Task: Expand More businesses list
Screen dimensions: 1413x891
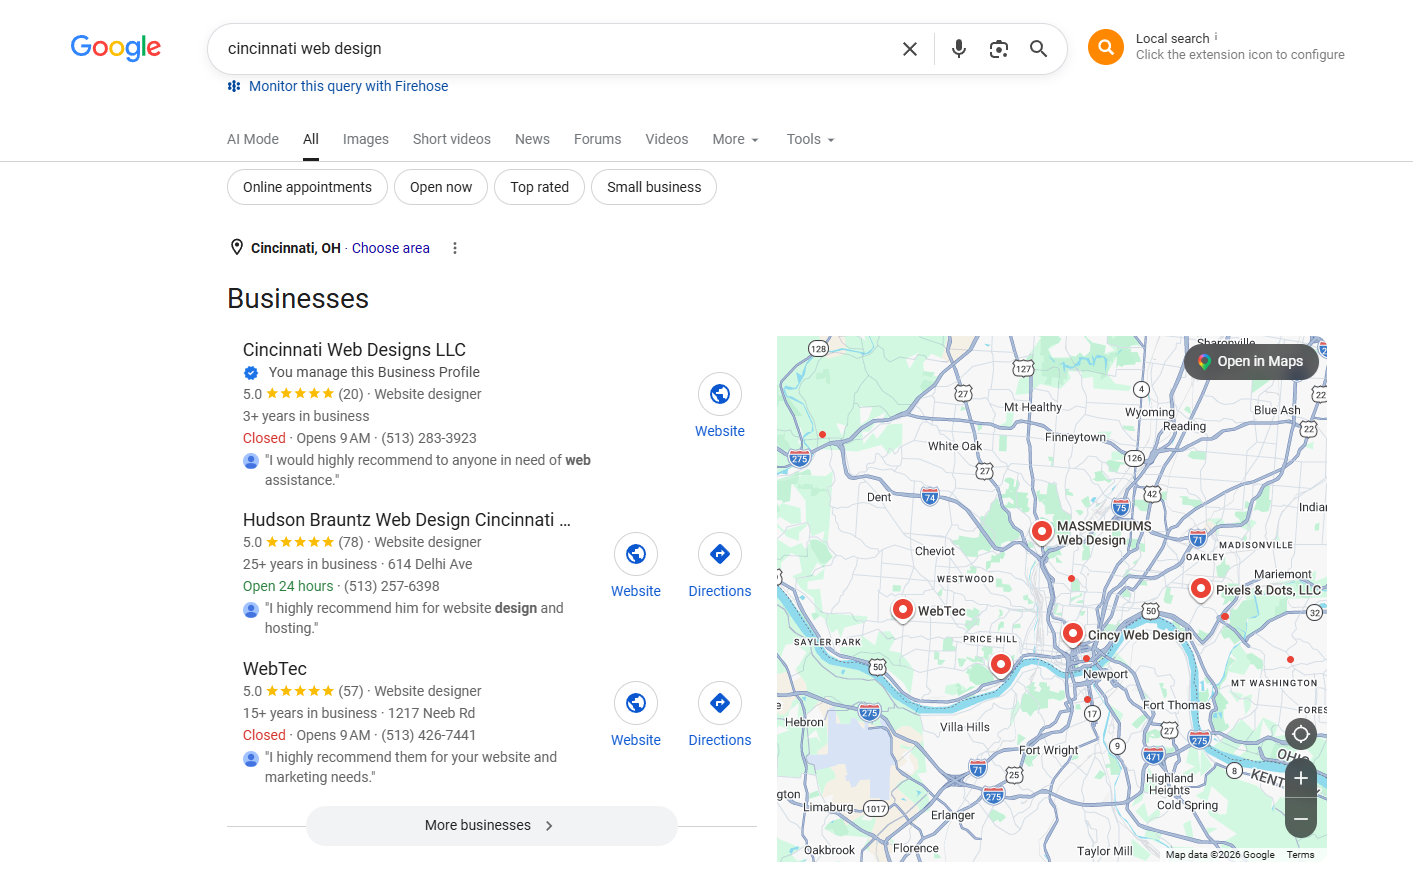Action: click(x=492, y=826)
